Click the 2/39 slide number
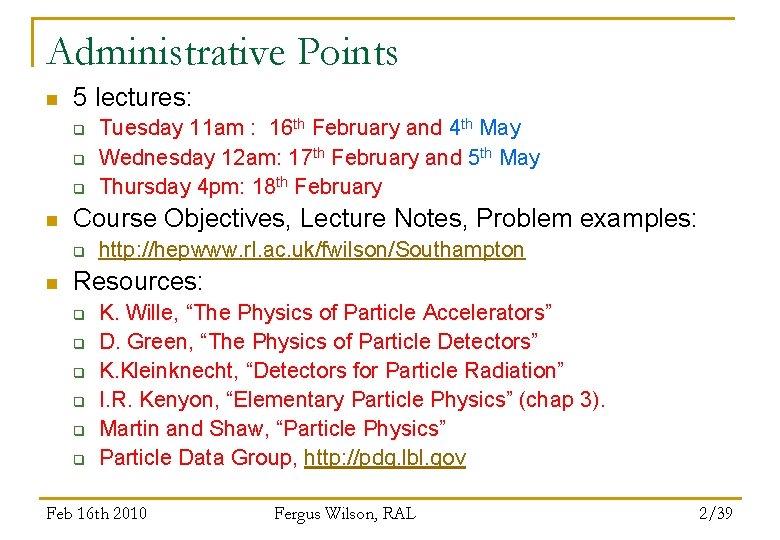The width and height of the screenshot is (780, 540). click(x=715, y=513)
